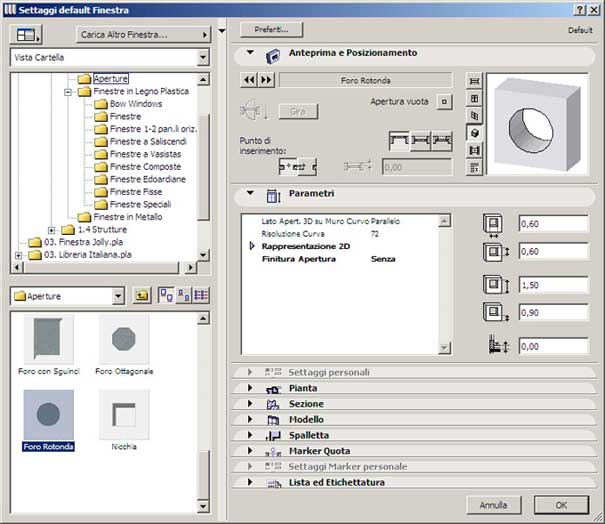Switch browser to large icons view

(166, 296)
